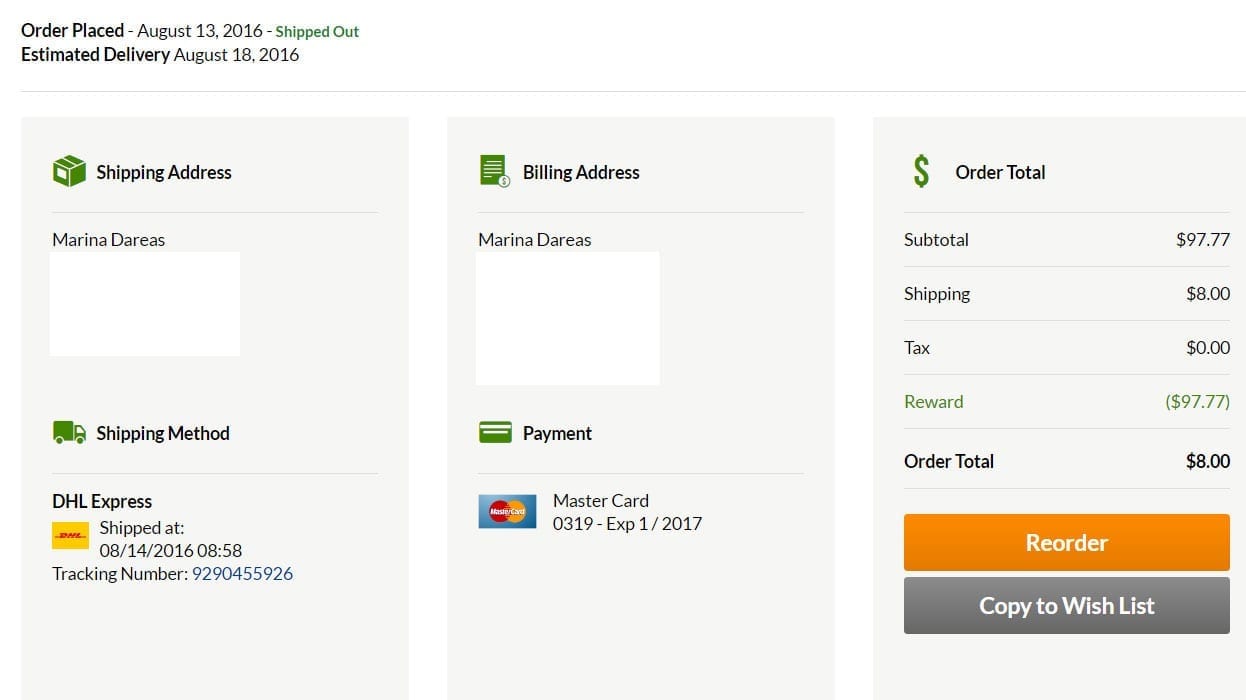The height and width of the screenshot is (700, 1246).
Task: Click the Subtotal $97.77 value
Action: (x=1202, y=239)
